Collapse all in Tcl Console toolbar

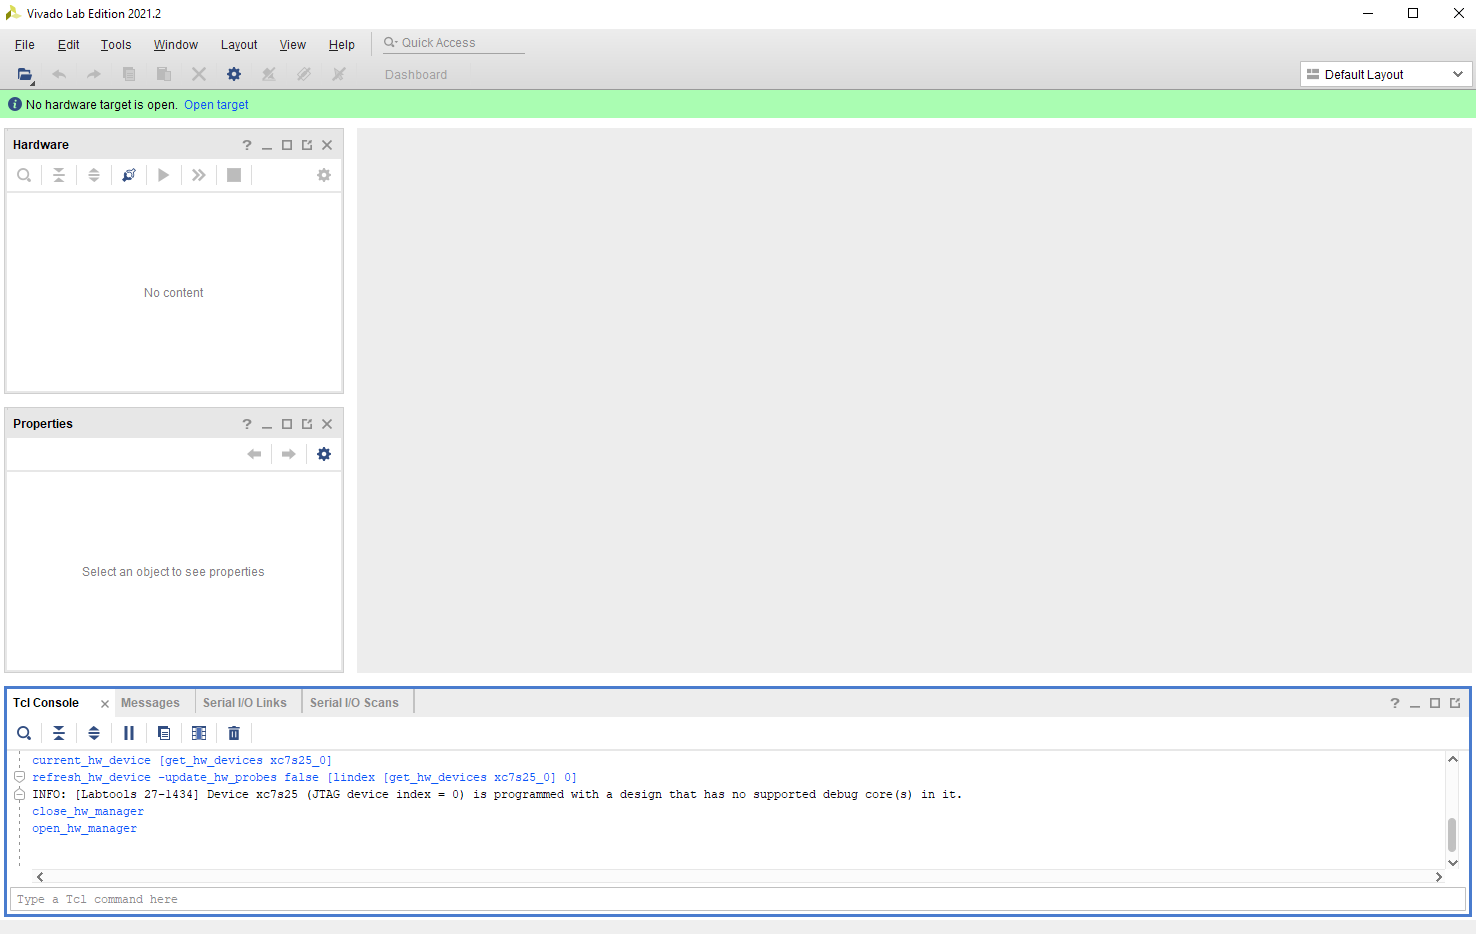(59, 733)
